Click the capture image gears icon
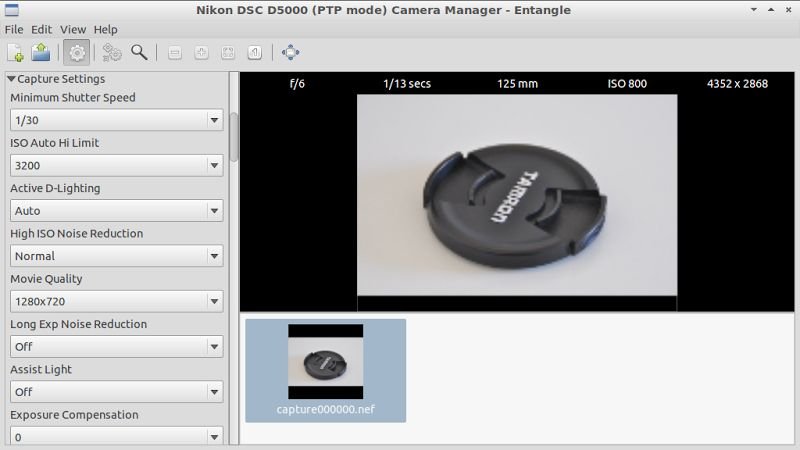The width and height of the screenshot is (800, 450). (x=112, y=52)
